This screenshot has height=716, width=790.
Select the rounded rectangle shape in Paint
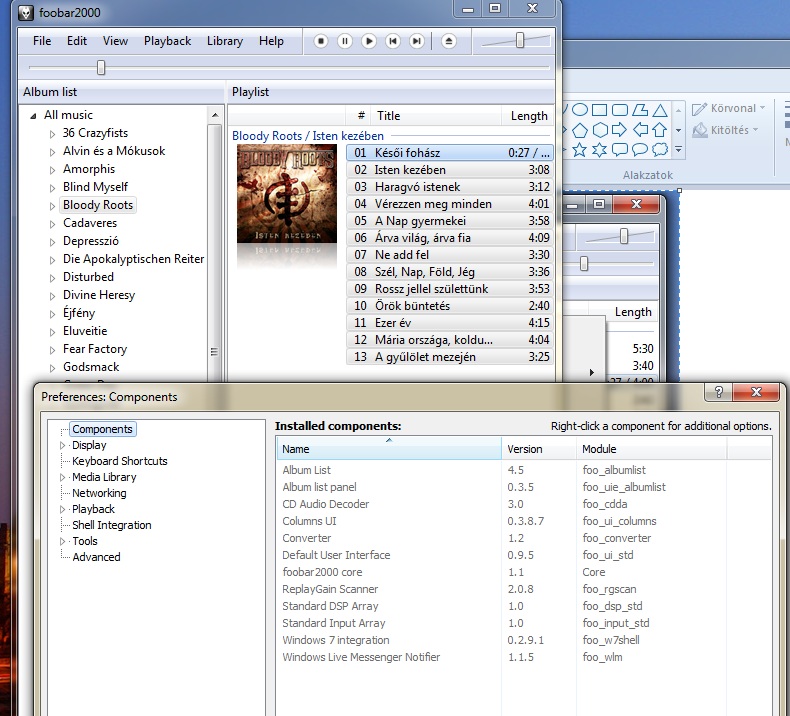click(620, 109)
